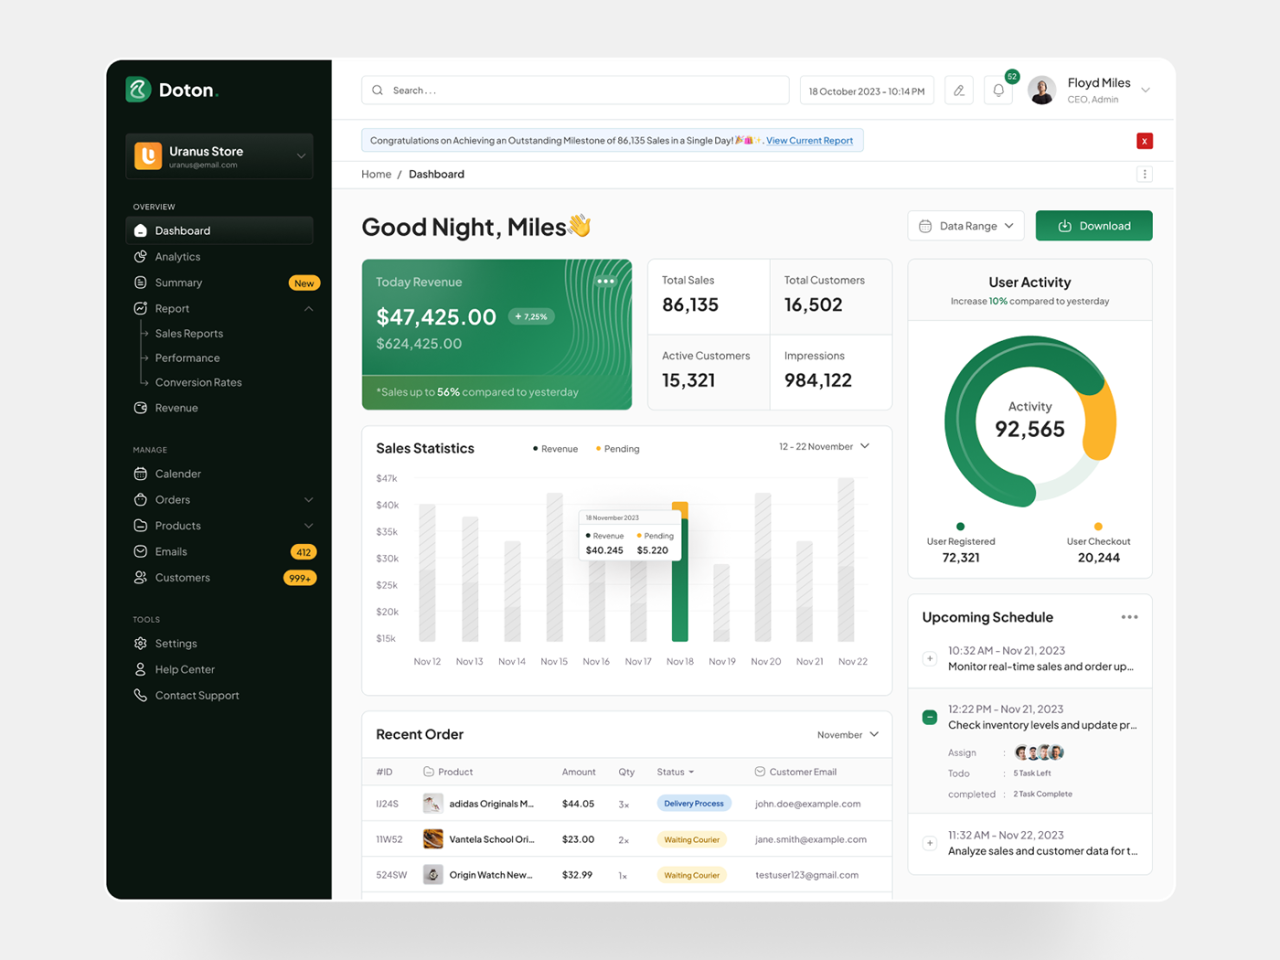
Task: Click the Nov 18 green revenue bar
Action: [x=680, y=580]
